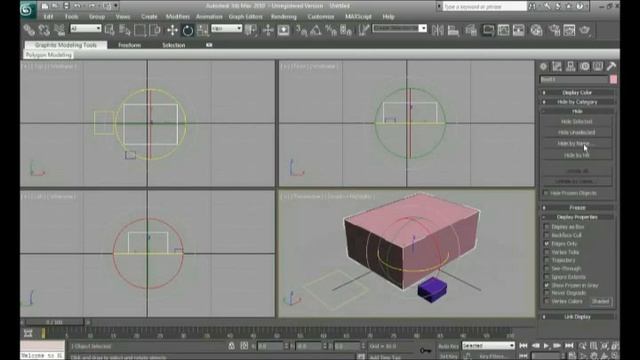Open the Render Setup icon

(554, 30)
